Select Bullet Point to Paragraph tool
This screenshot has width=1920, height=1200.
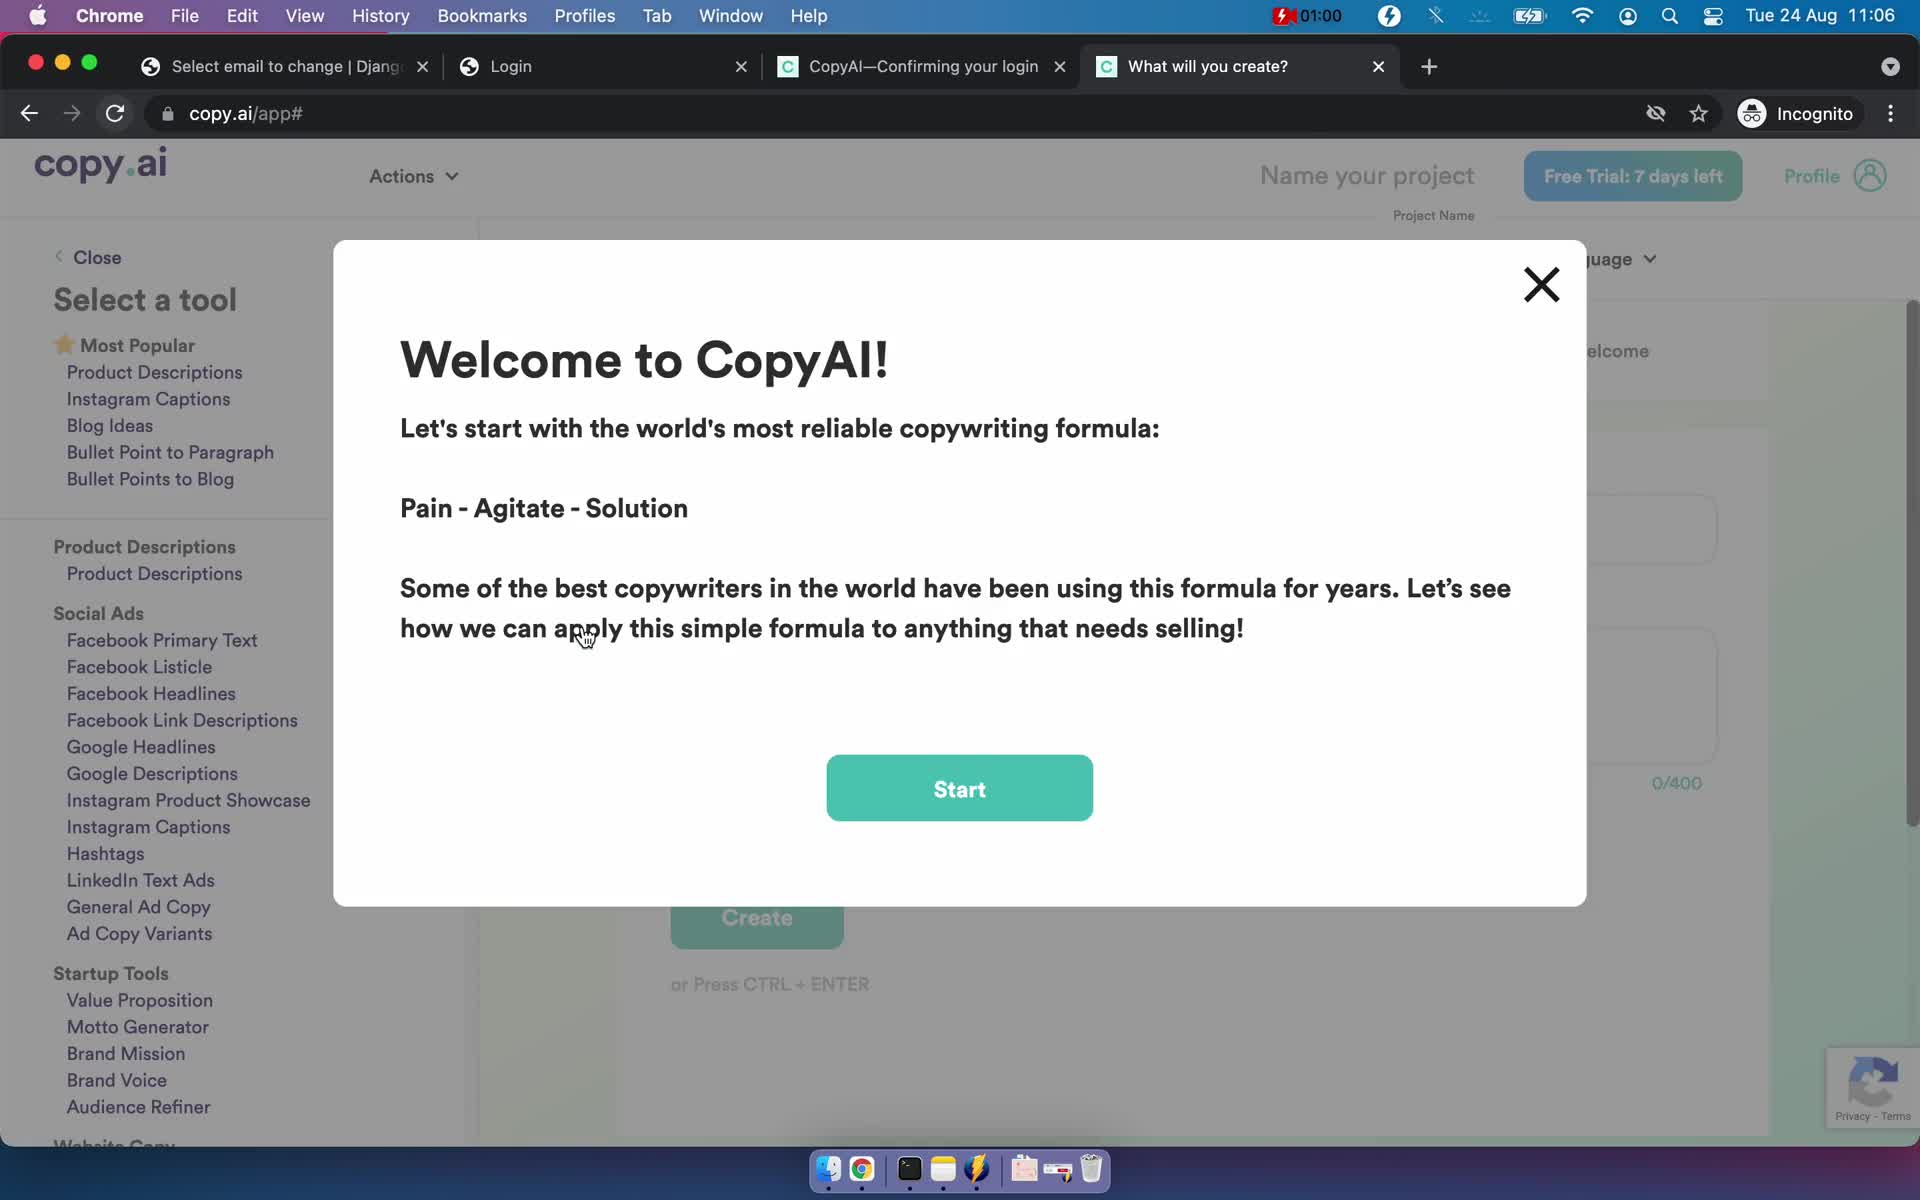coord(170,452)
